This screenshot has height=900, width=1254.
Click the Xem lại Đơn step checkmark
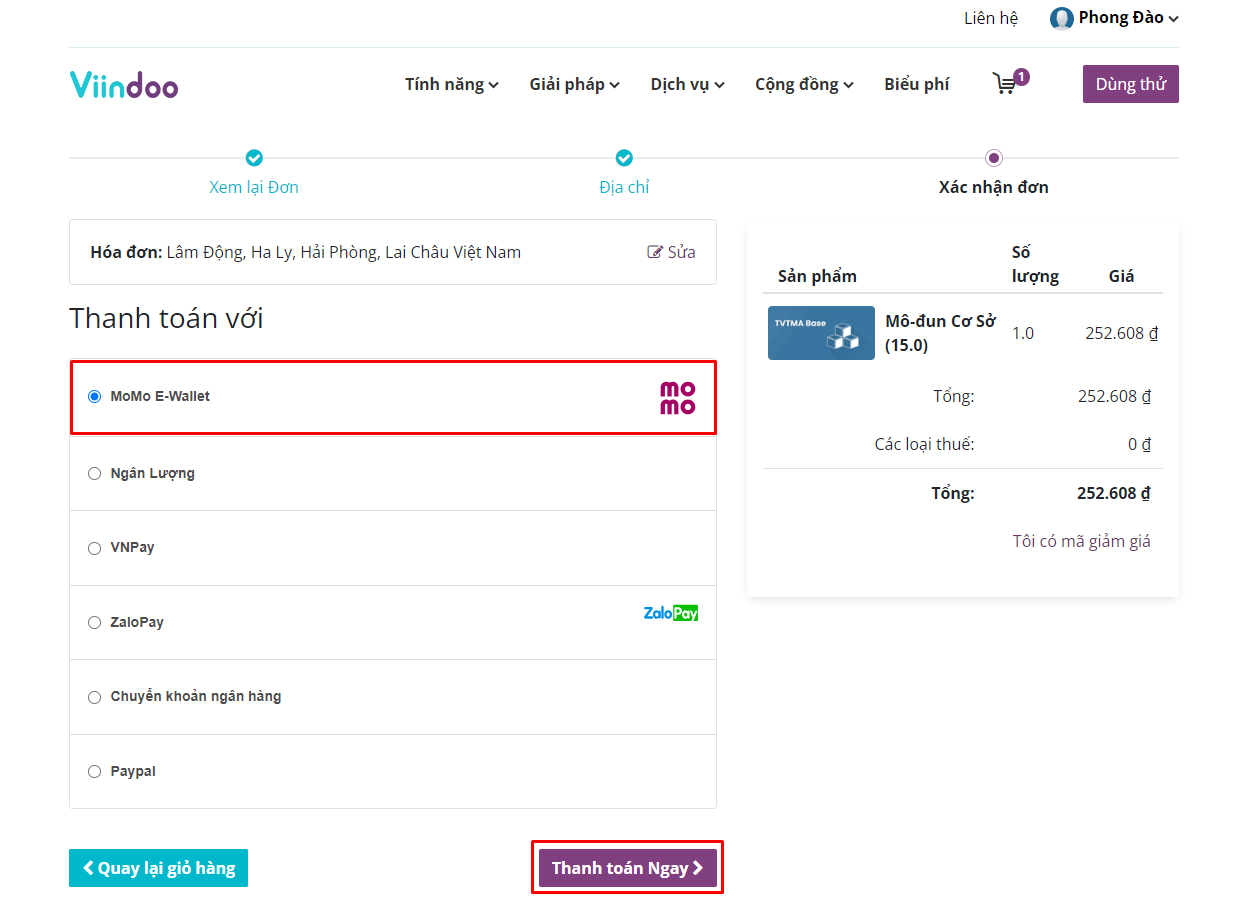click(x=254, y=158)
